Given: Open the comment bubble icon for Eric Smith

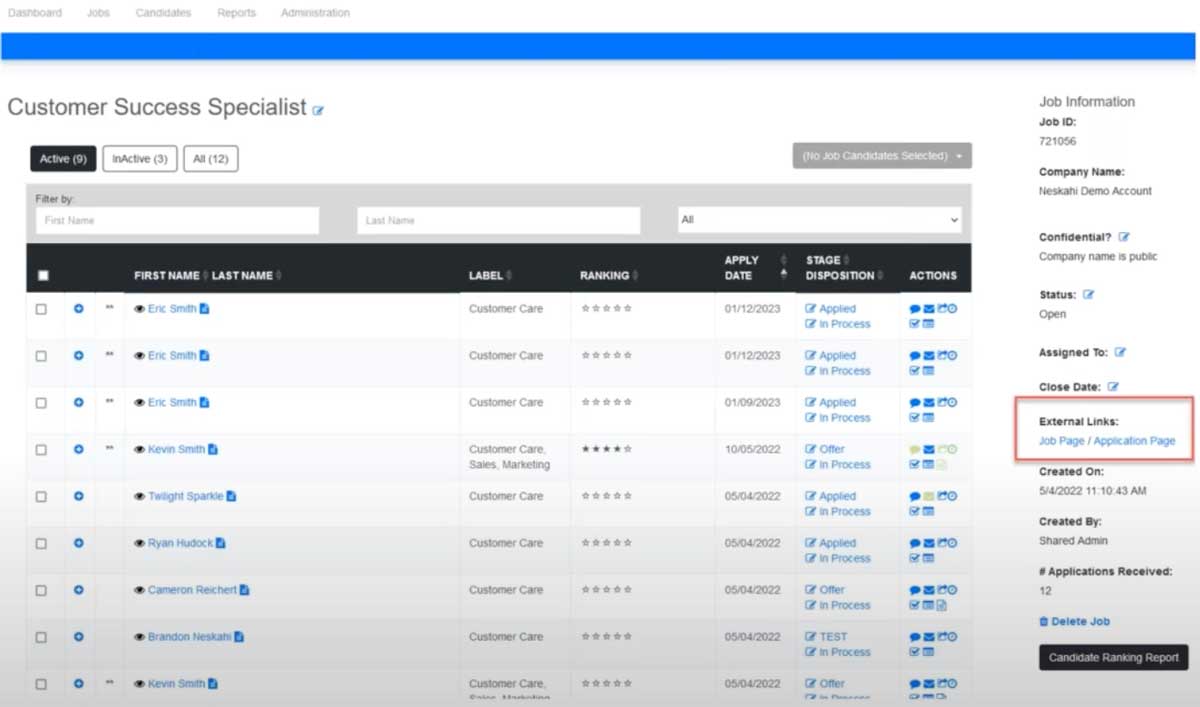Looking at the screenshot, I should [x=915, y=308].
